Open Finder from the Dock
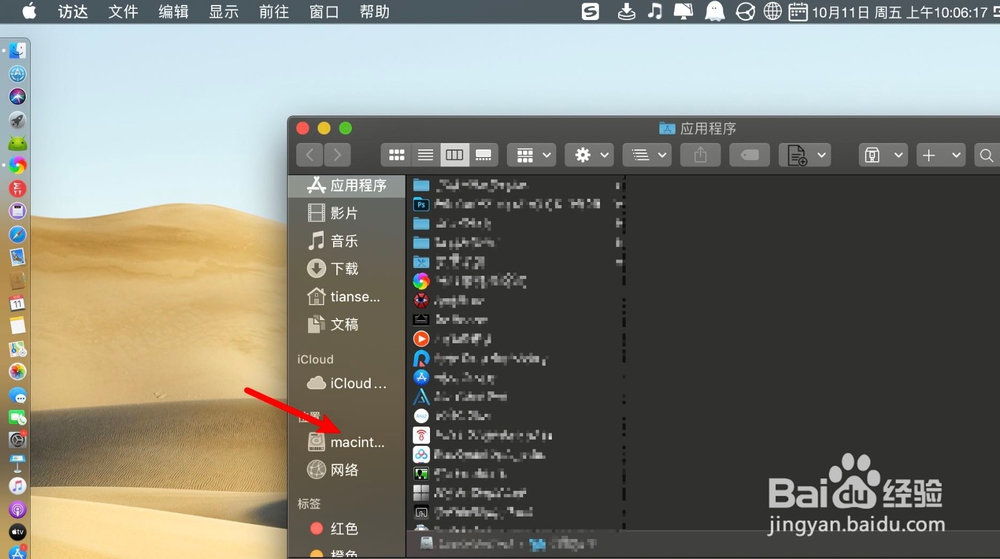1000x559 pixels. [x=17, y=51]
